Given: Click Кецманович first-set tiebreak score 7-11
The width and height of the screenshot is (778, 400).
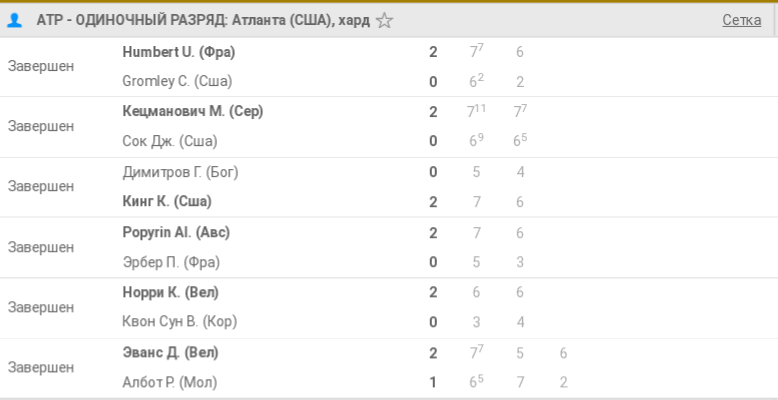Looking at the screenshot, I should (476, 111).
